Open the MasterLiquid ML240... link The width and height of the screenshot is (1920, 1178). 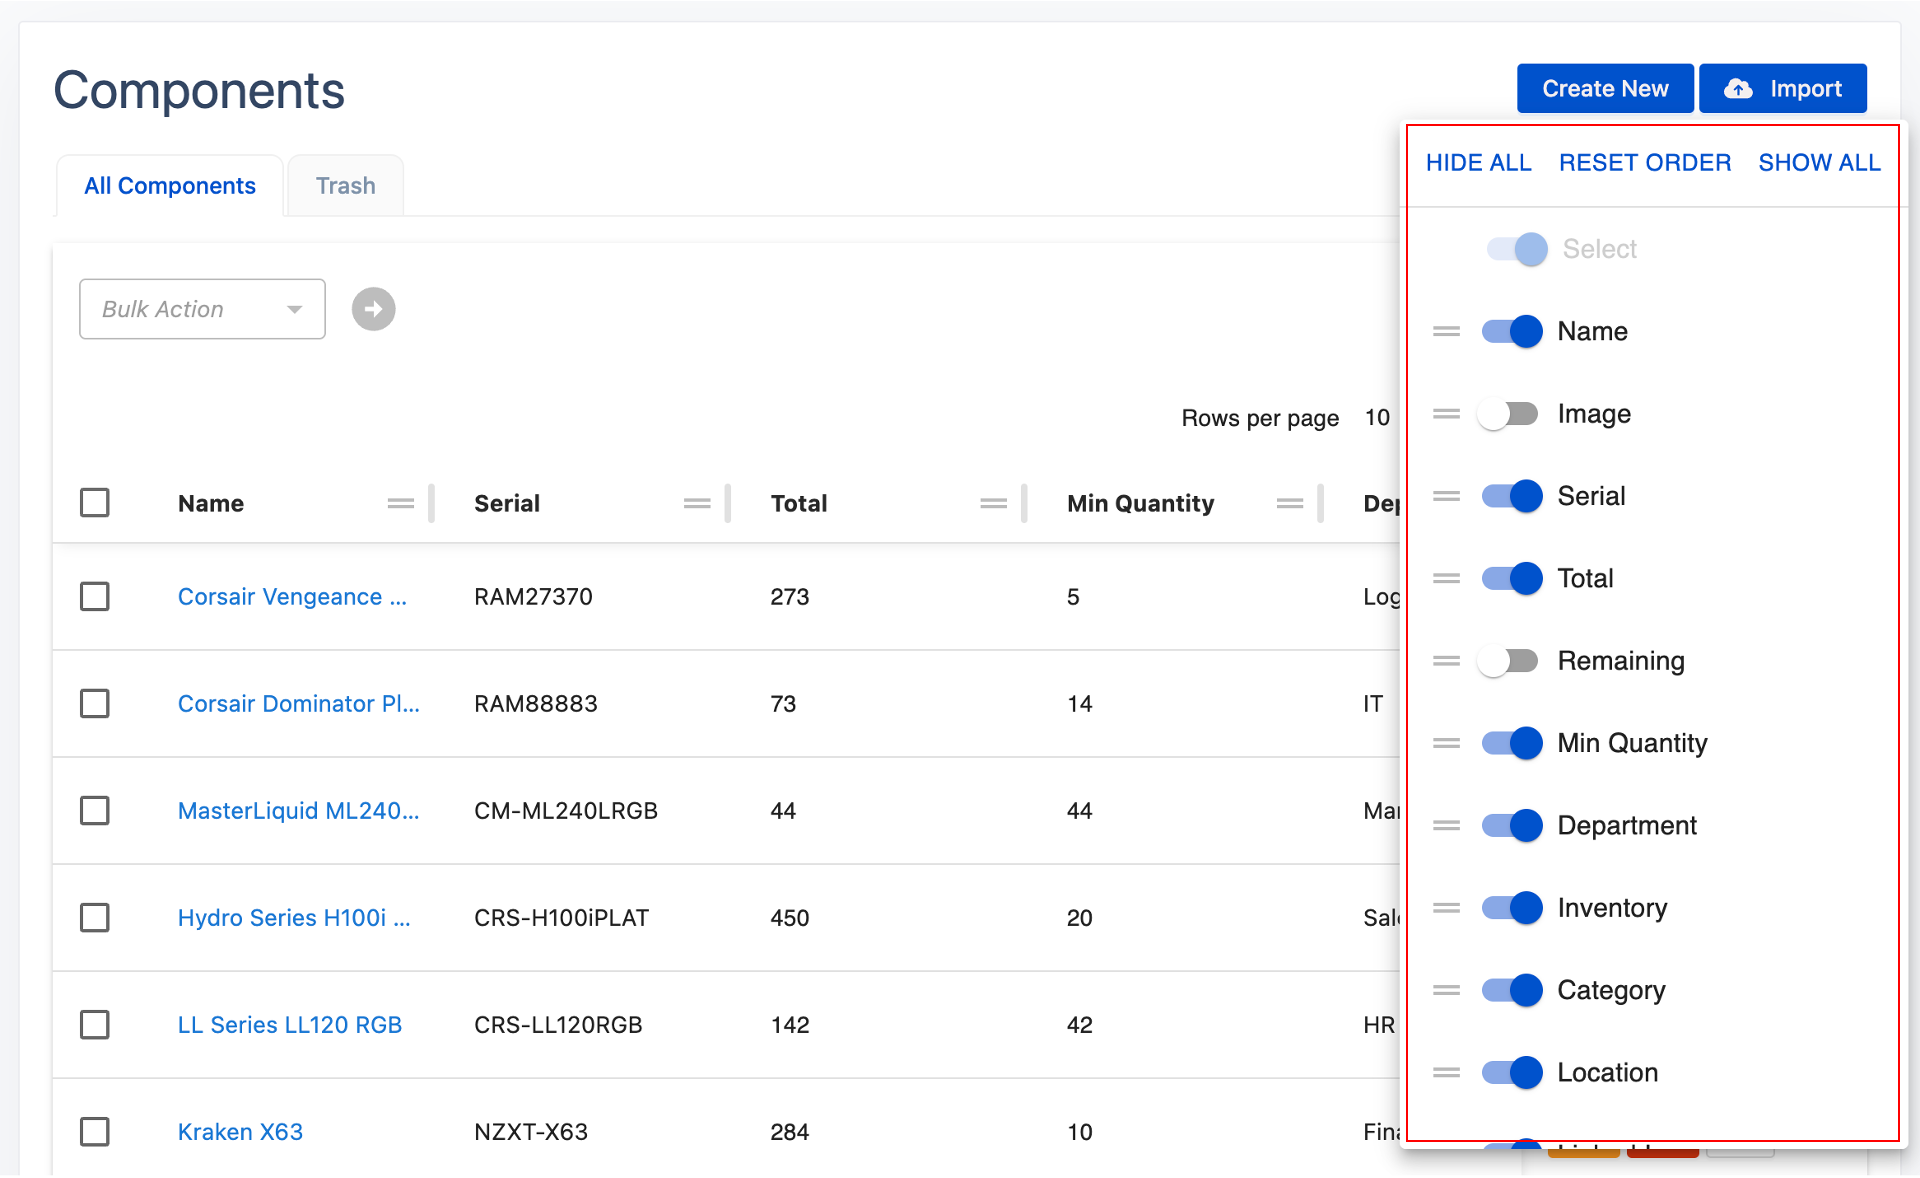(x=299, y=811)
